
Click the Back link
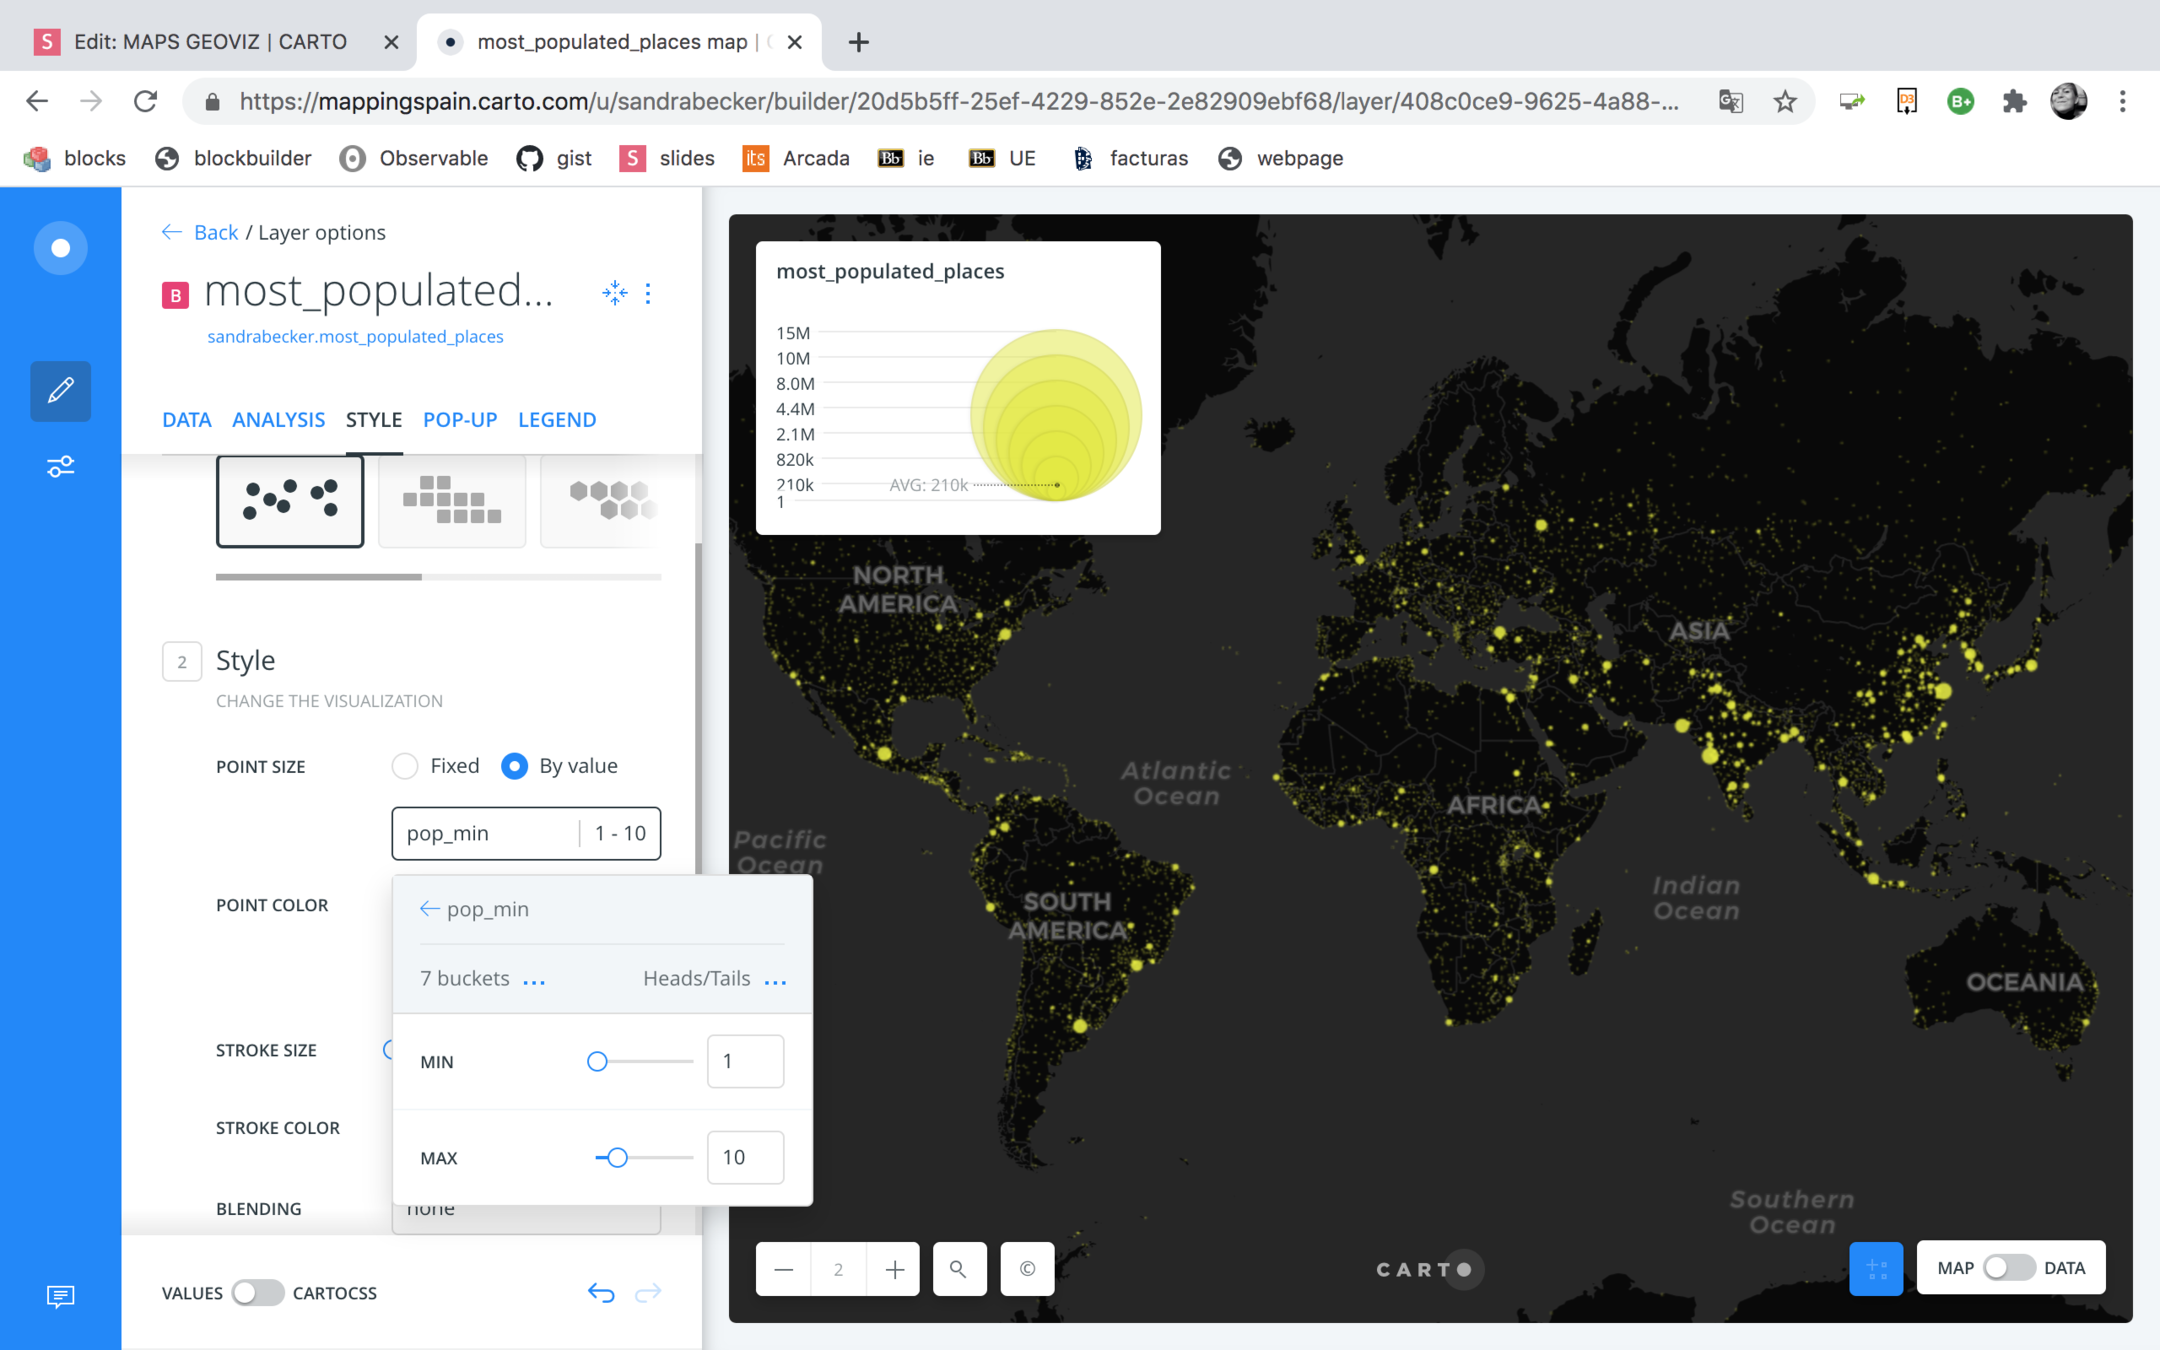click(x=215, y=232)
